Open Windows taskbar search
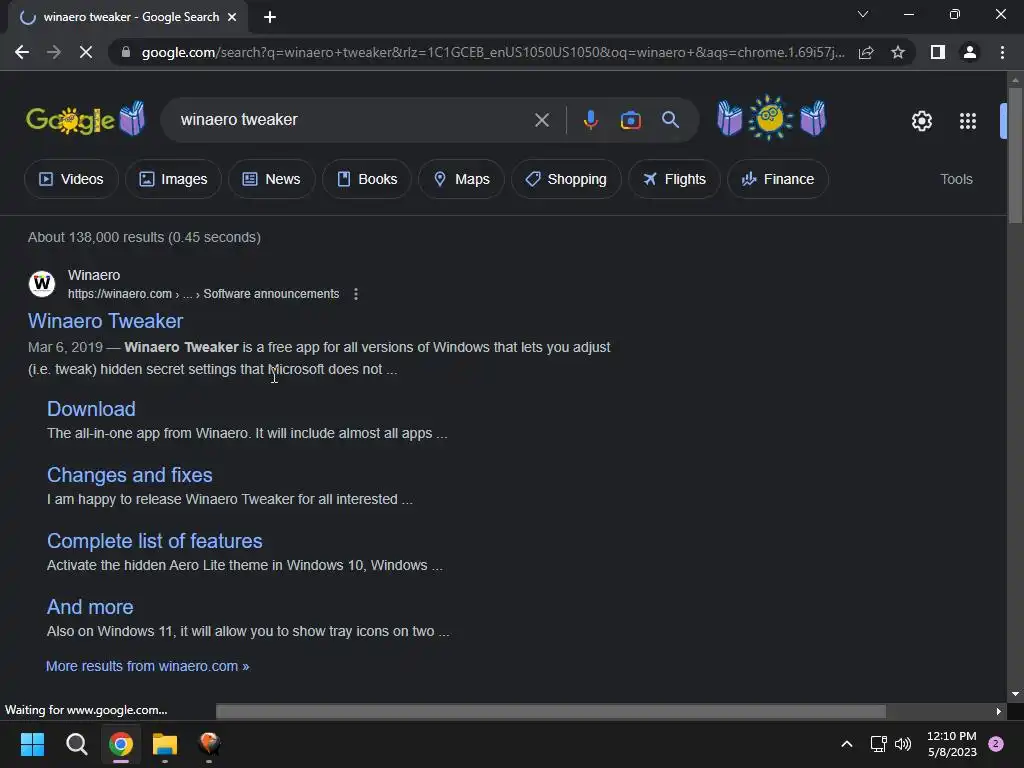Screen dimensions: 1024x768 pos(76,744)
